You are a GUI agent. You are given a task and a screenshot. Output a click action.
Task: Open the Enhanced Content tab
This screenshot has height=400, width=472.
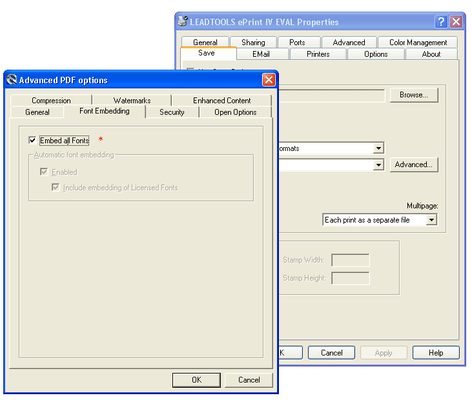pos(222,100)
